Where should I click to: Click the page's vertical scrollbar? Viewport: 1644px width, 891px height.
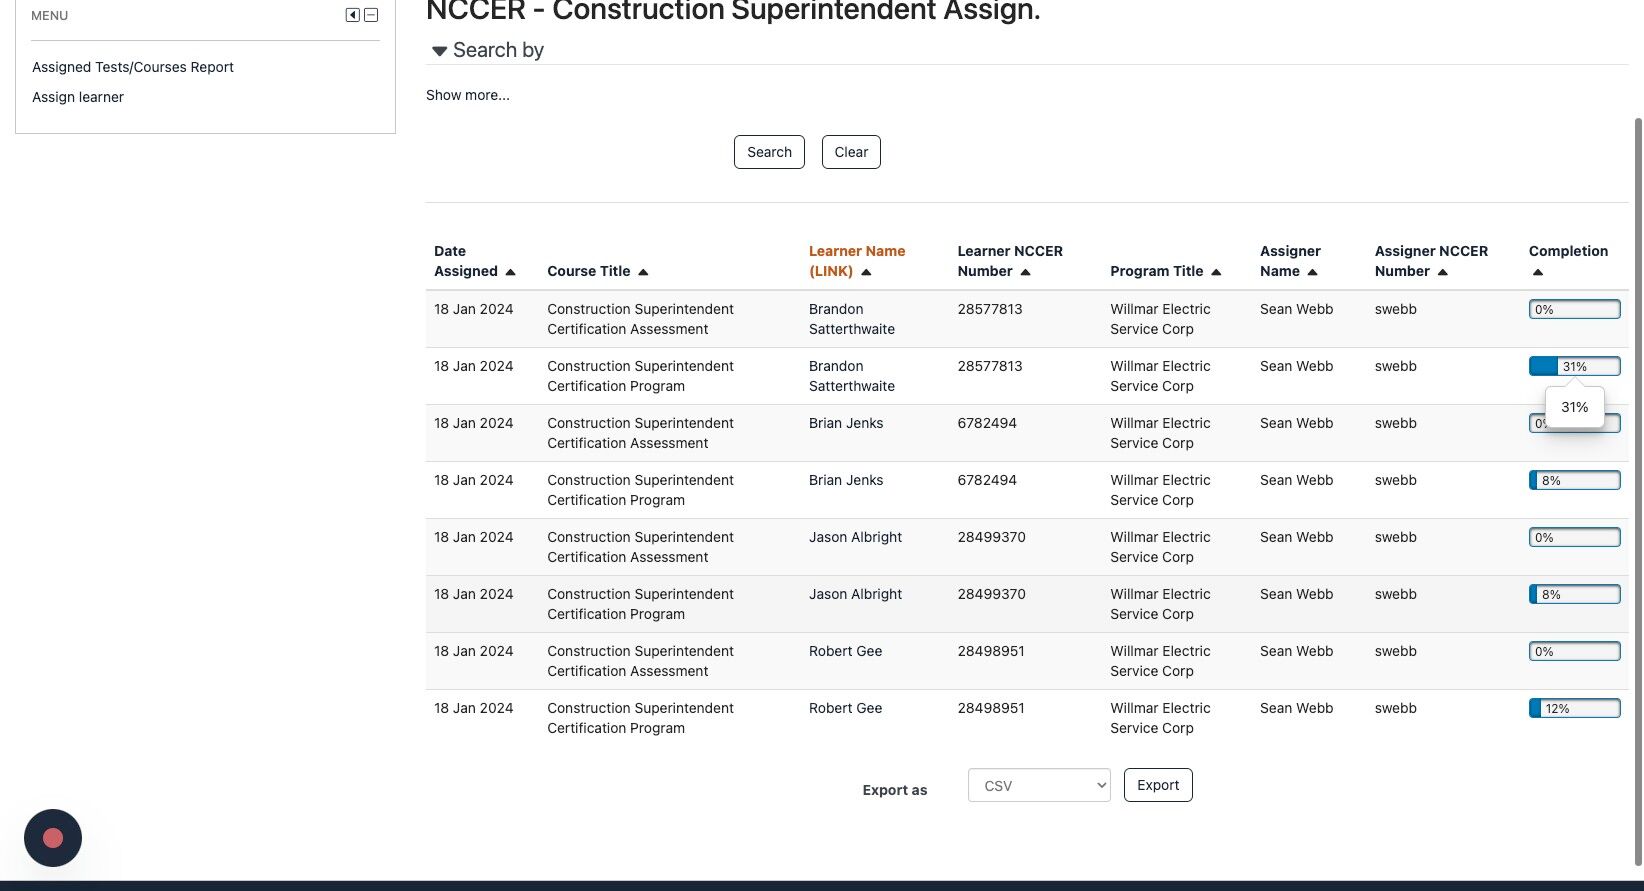[x=1638, y=490]
